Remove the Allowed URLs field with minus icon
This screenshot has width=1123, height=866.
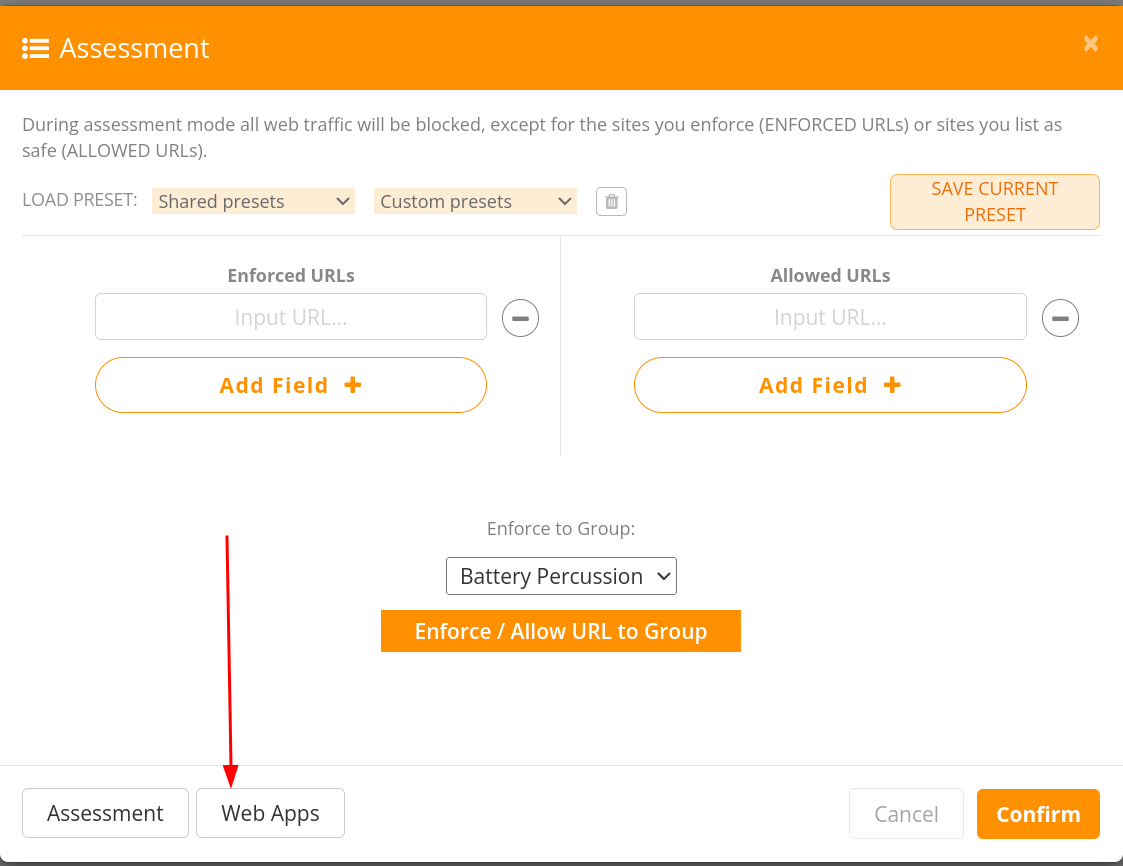coord(1060,318)
